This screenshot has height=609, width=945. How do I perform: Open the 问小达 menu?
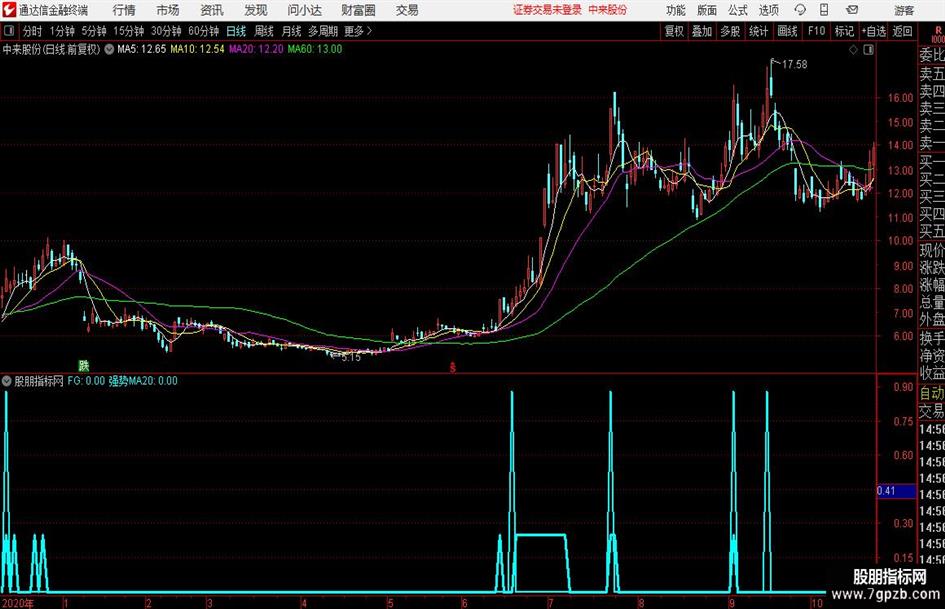[x=304, y=10]
